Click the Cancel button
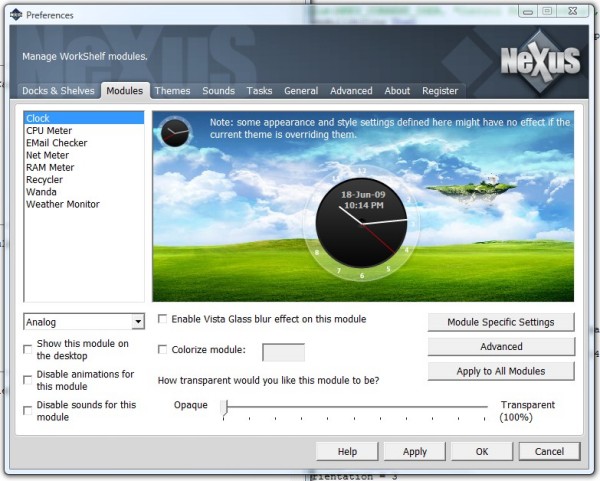 [549, 452]
